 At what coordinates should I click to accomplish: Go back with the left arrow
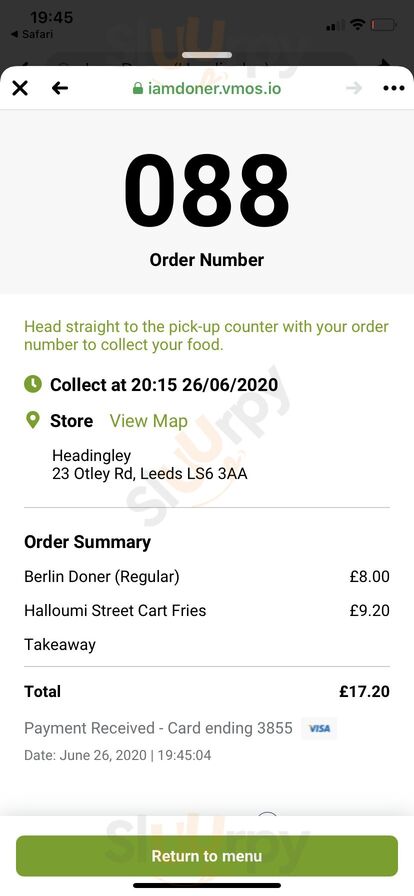59,88
